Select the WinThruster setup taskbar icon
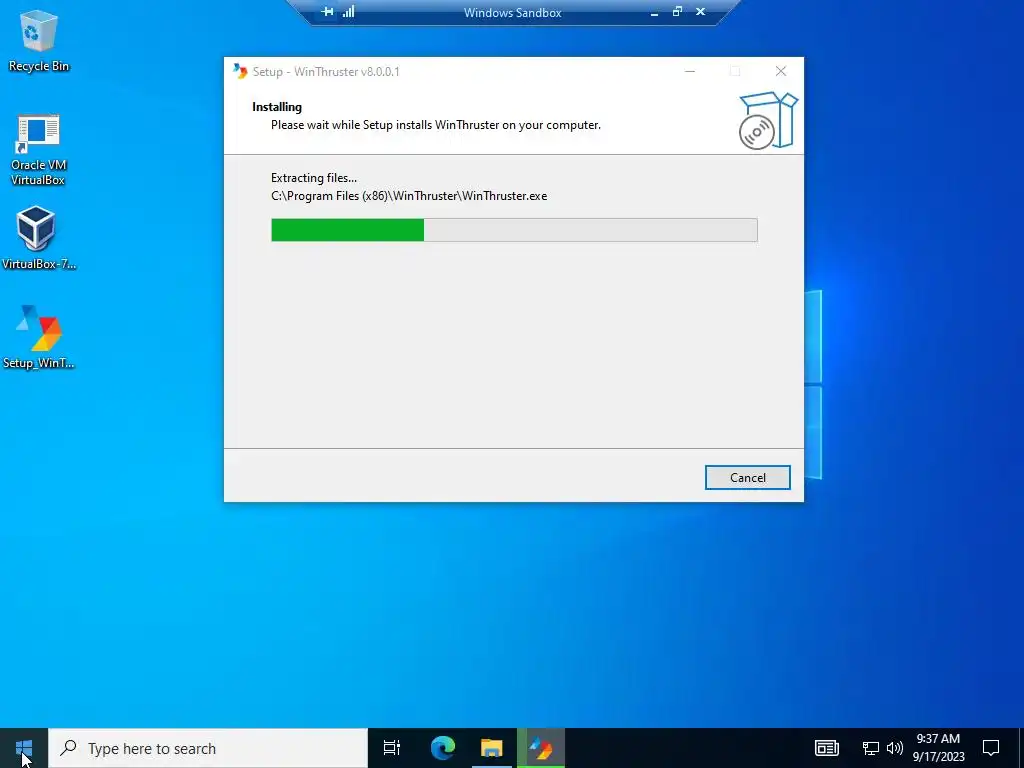1024x768 pixels. point(541,748)
